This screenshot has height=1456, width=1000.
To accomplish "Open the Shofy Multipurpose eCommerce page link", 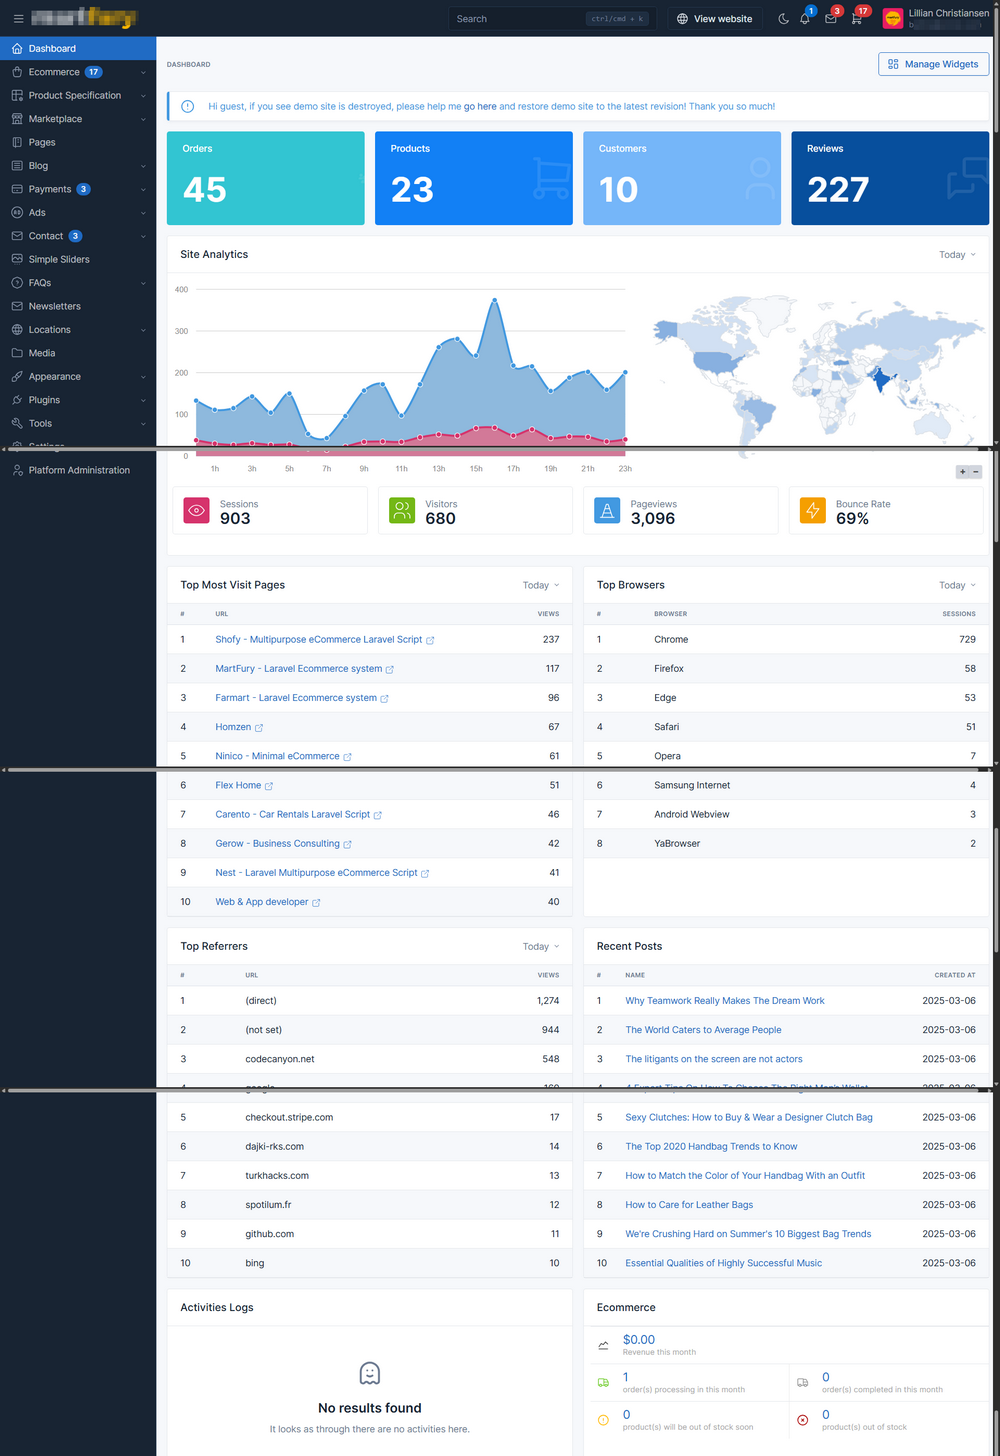I will tap(318, 639).
